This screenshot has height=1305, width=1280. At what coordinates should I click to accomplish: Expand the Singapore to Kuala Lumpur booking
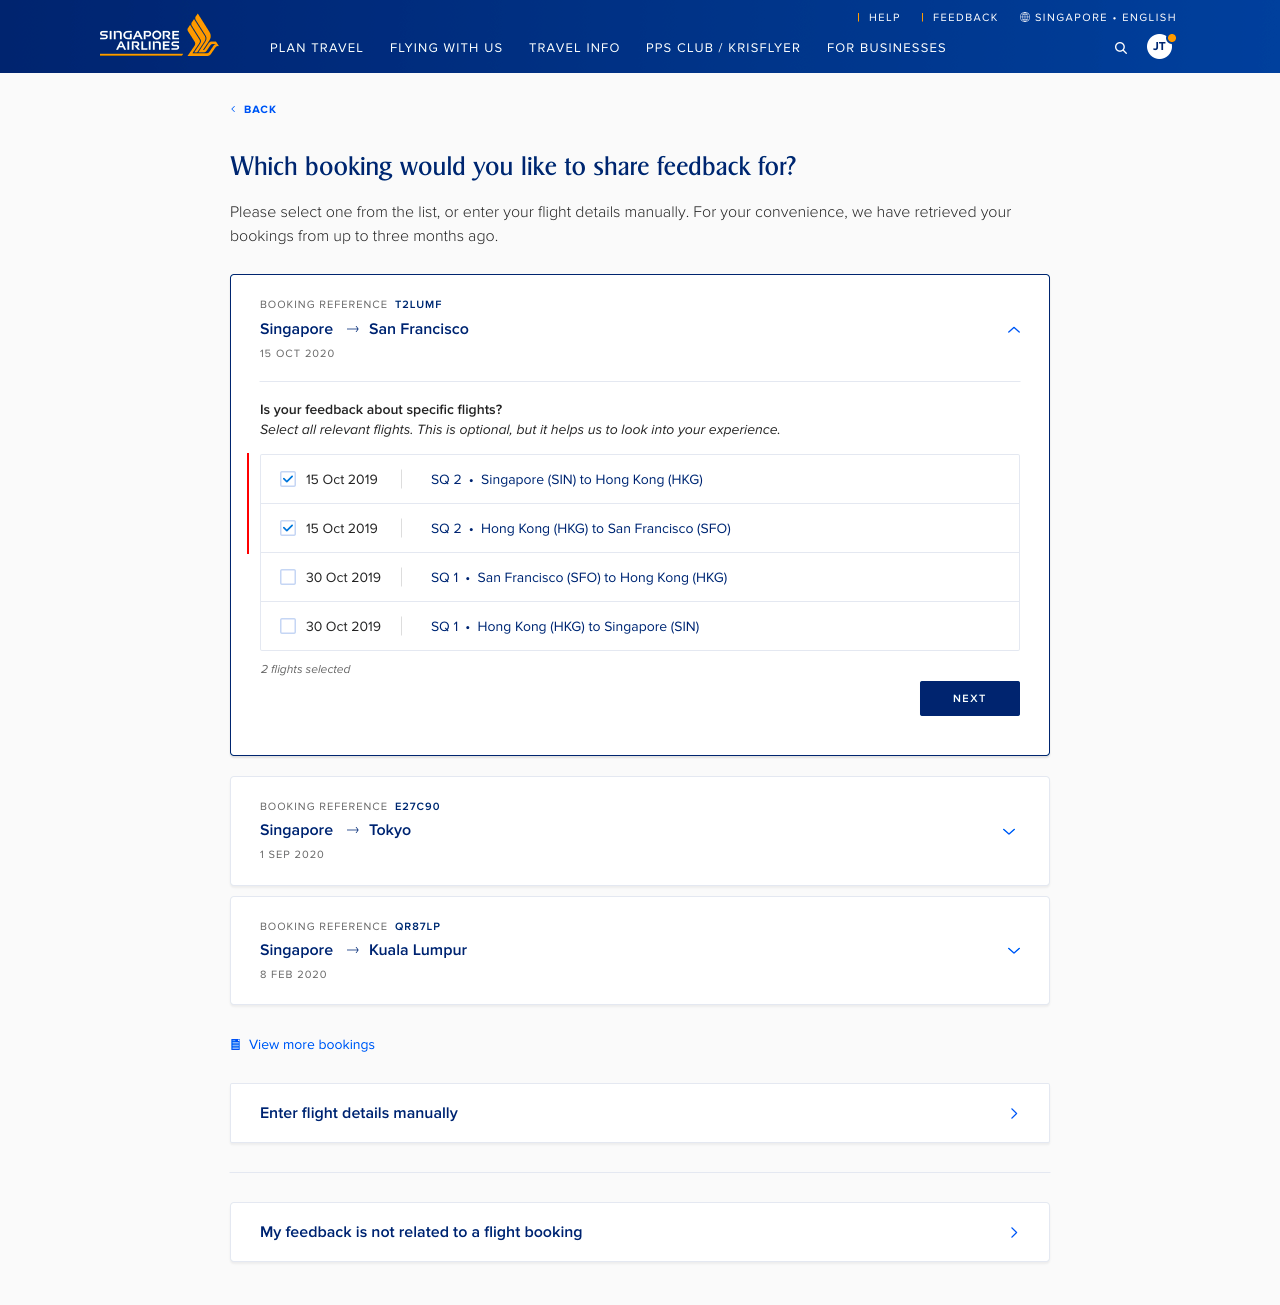(x=1014, y=950)
